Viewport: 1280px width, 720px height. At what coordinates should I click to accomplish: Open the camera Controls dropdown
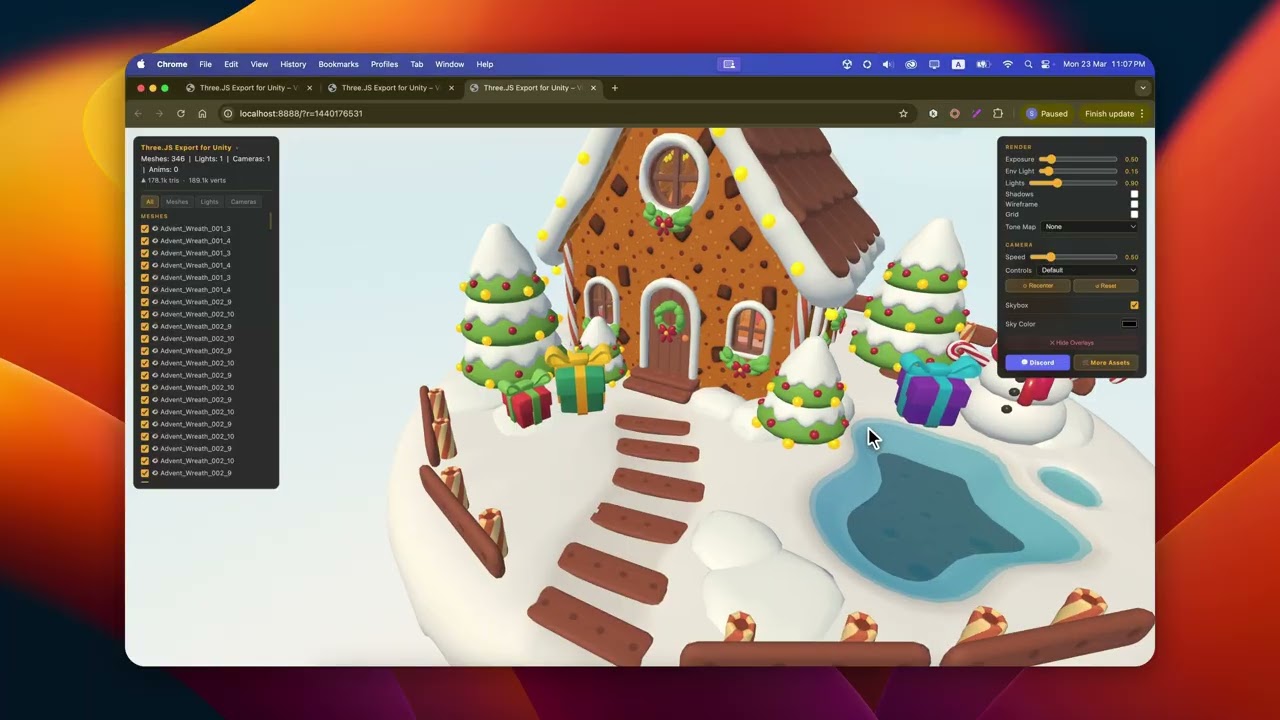(x=1088, y=270)
